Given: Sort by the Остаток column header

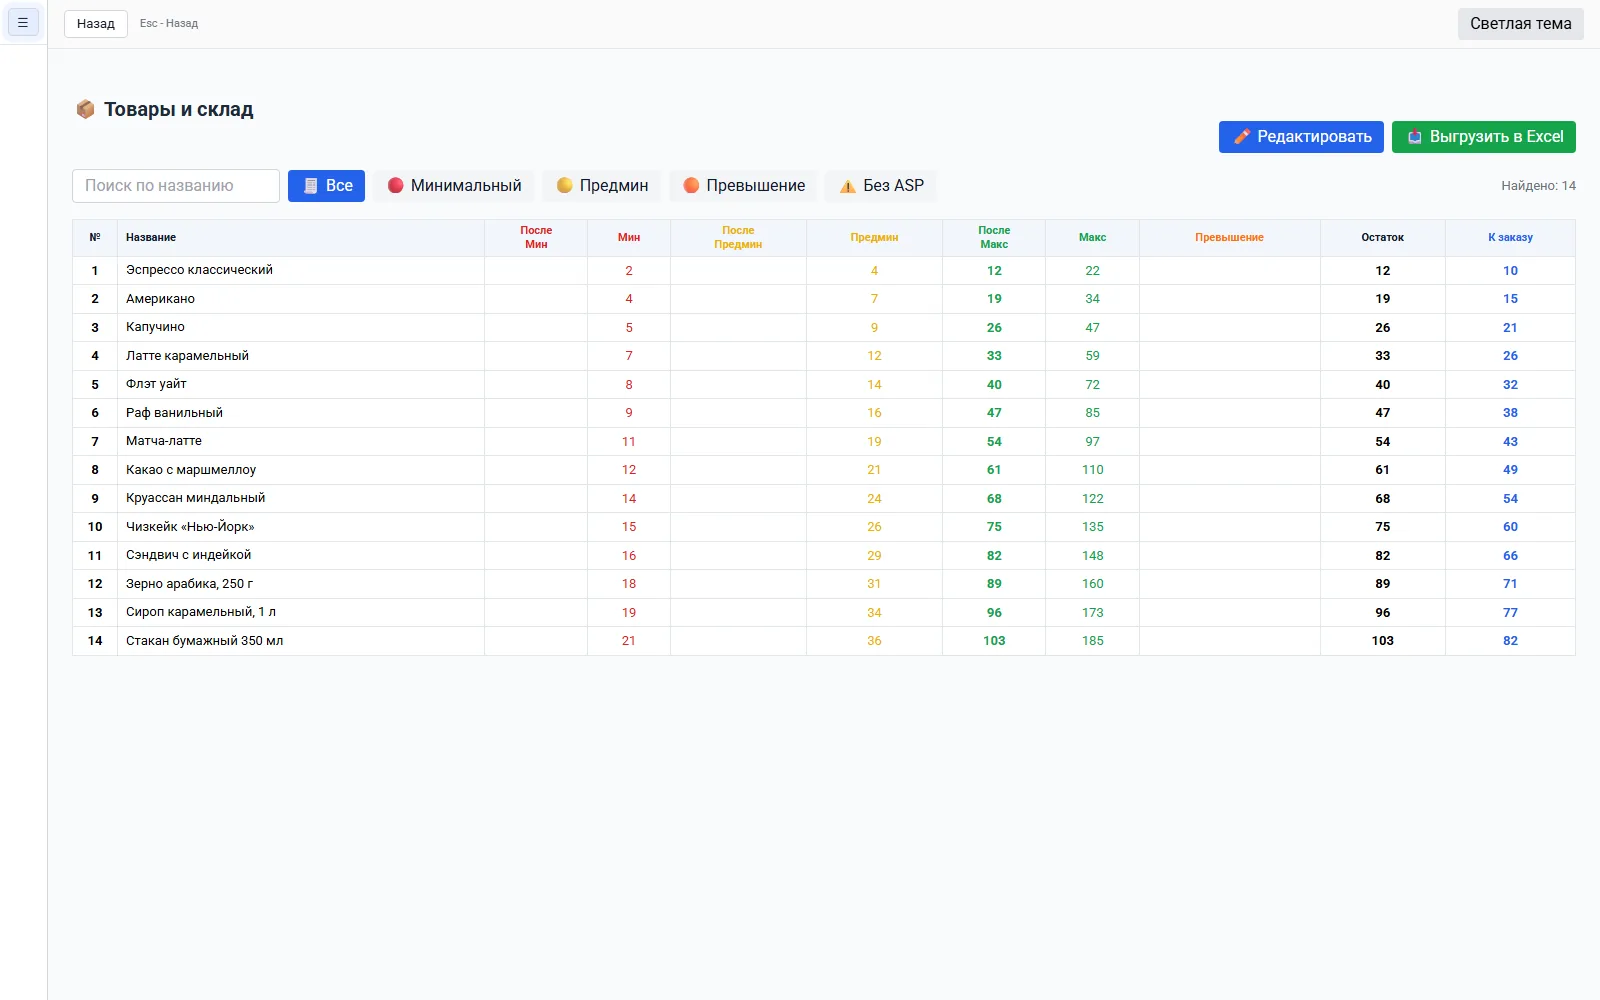Looking at the screenshot, I should pyautogui.click(x=1382, y=238).
